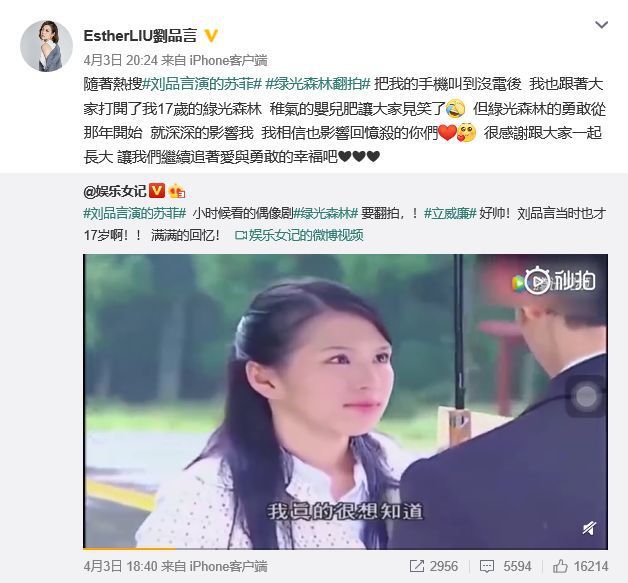Click the orange verified badge next to 娱乐女记

click(x=157, y=191)
